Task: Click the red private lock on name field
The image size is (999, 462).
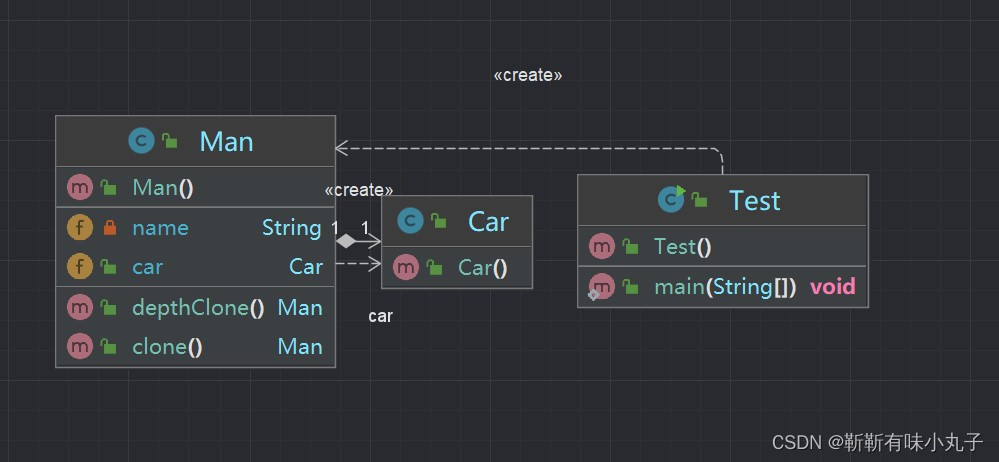Action: (x=110, y=227)
